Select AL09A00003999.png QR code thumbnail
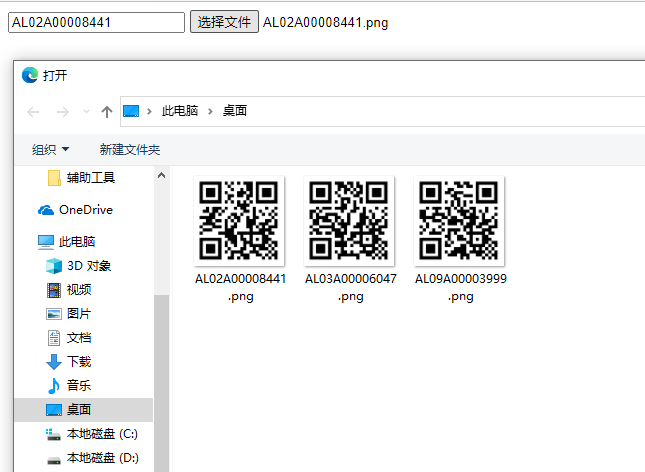 click(x=459, y=221)
